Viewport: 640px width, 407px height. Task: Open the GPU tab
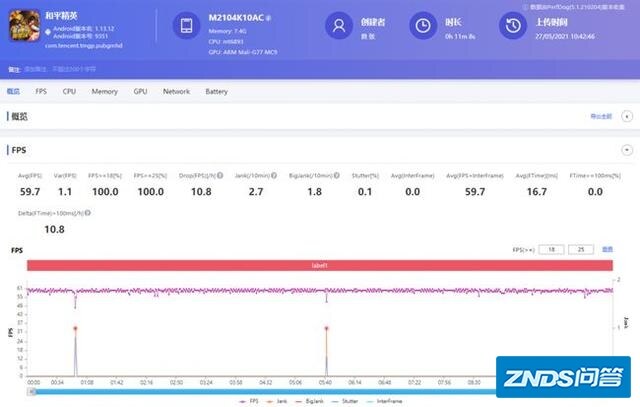tap(140, 91)
